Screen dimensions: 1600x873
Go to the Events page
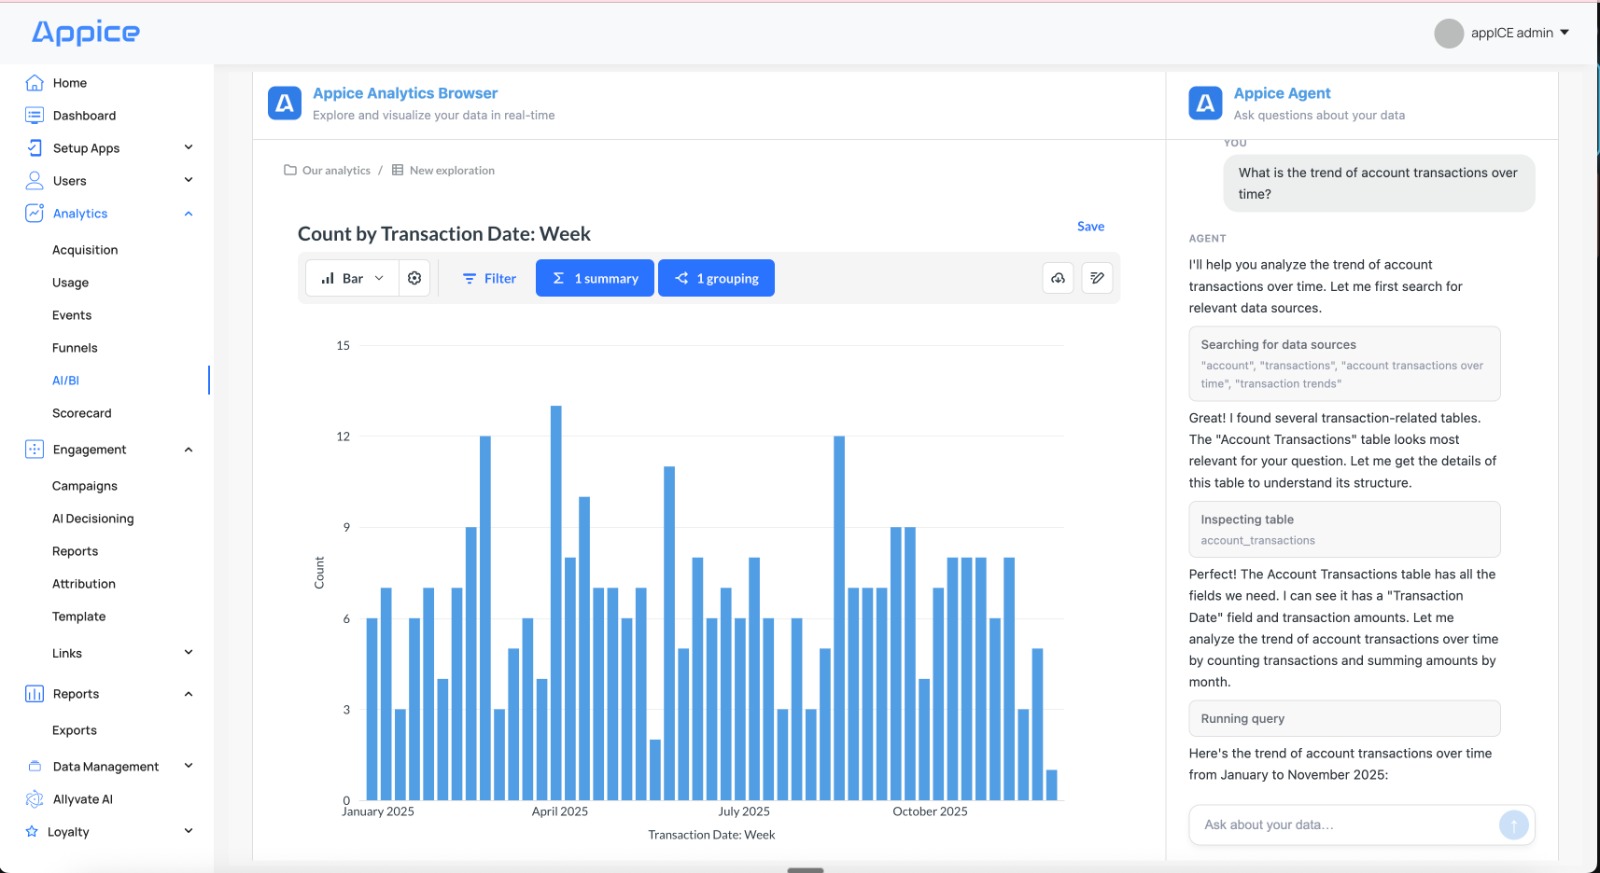tap(72, 315)
